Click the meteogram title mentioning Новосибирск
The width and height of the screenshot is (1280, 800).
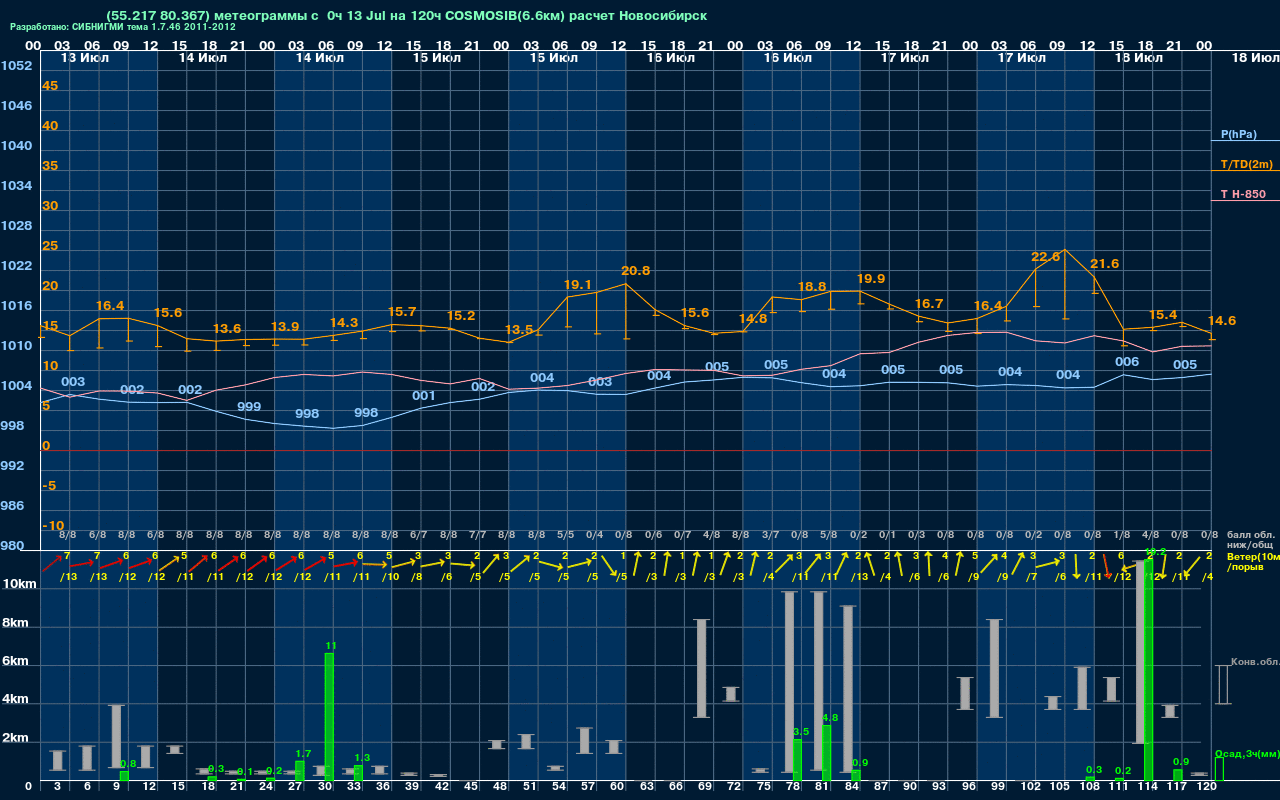406,16
